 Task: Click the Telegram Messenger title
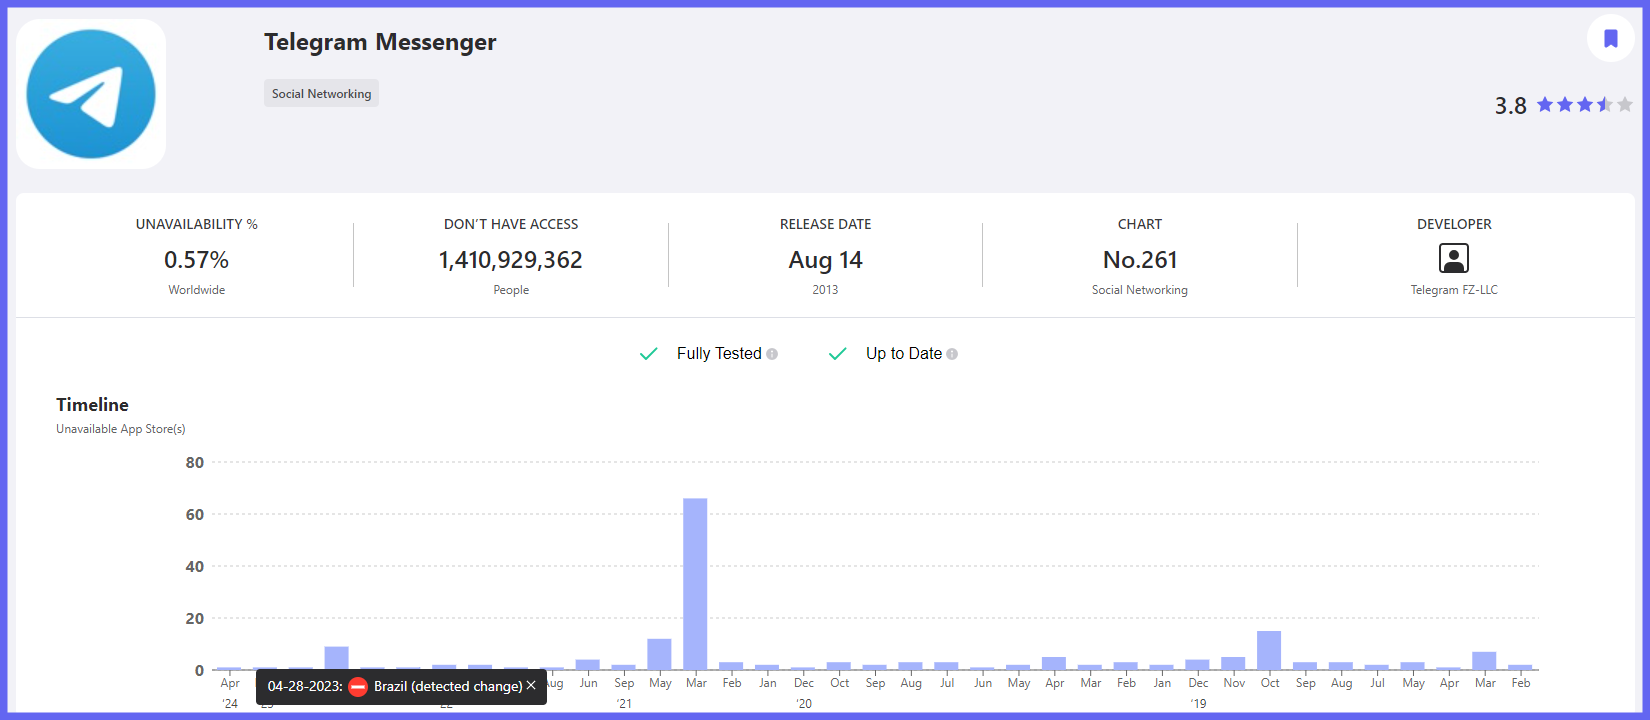point(380,42)
